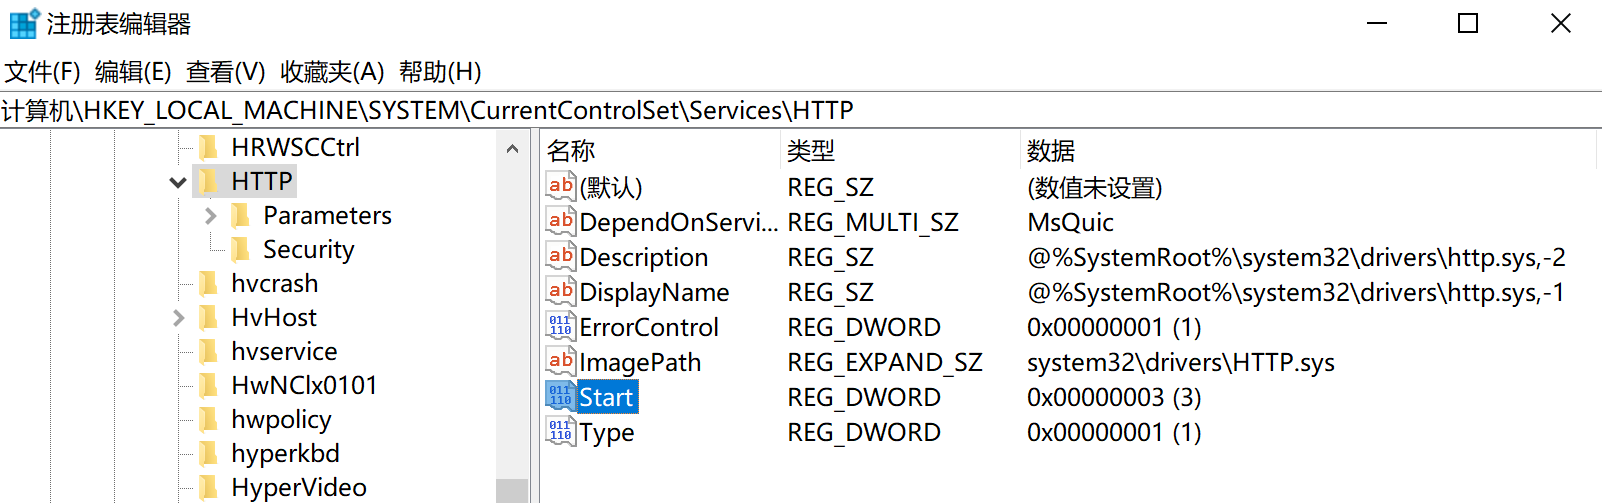Open the 文件(F) menu
The width and height of the screenshot is (1602, 503).
coord(42,72)
